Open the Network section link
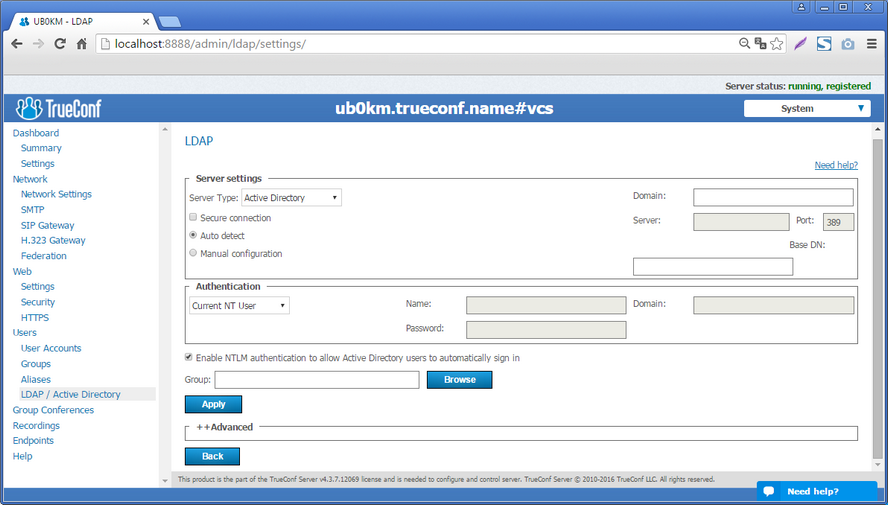 (30, 179)
